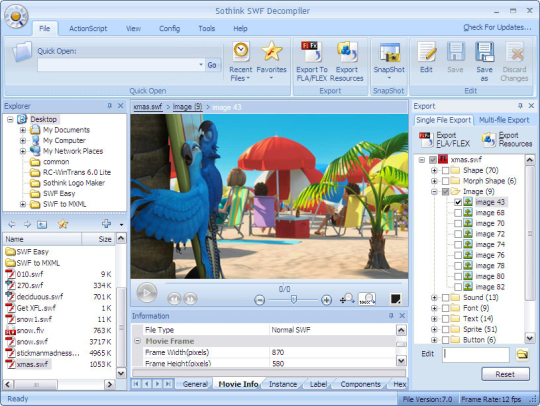This screenshot has width=540, height=406.
Task: Expand the My Computer tree node
Action: 23,140
